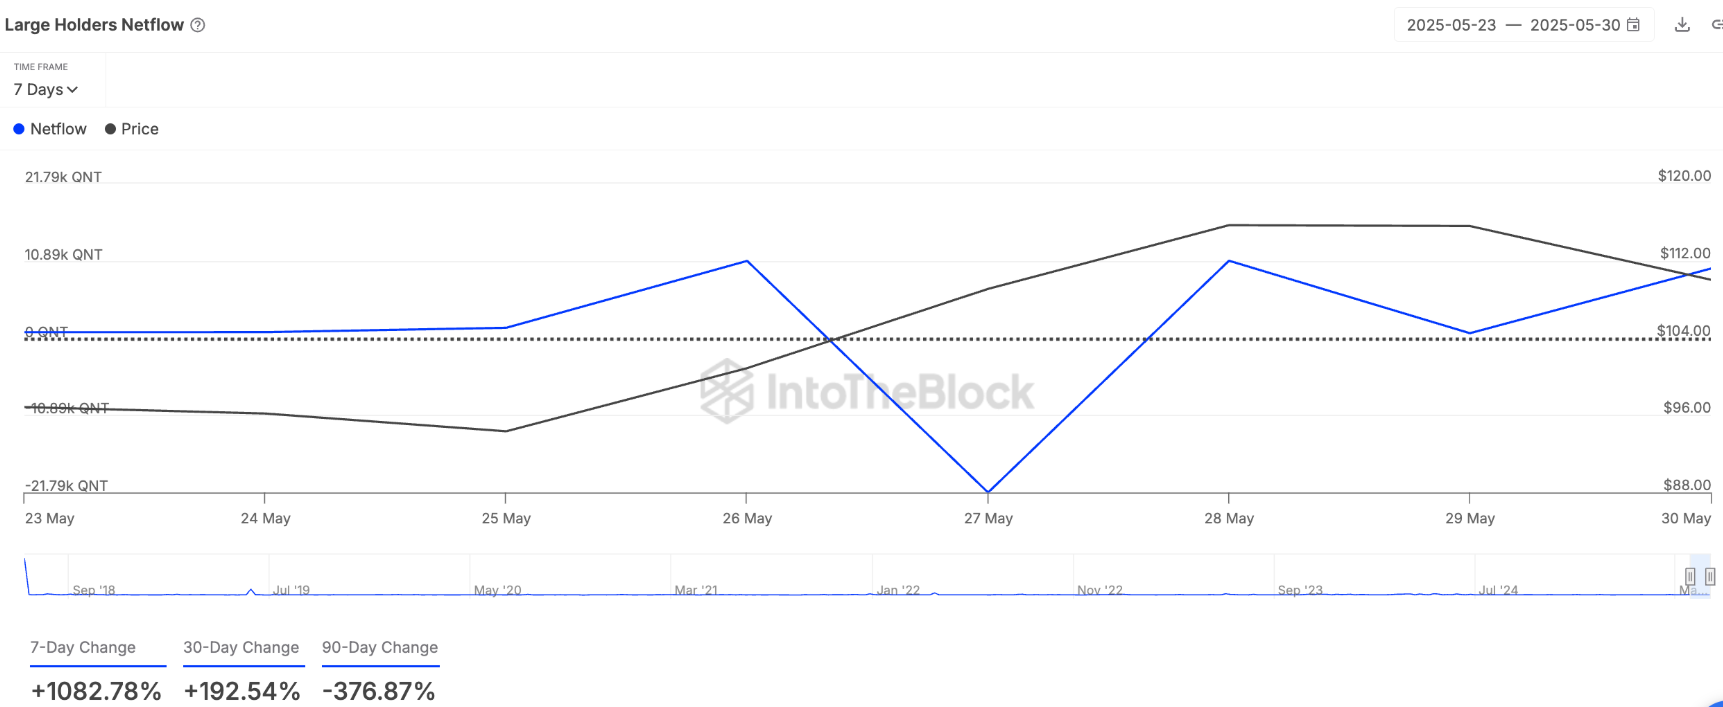Grab the left range navigator handle

tap(1690, 576)
